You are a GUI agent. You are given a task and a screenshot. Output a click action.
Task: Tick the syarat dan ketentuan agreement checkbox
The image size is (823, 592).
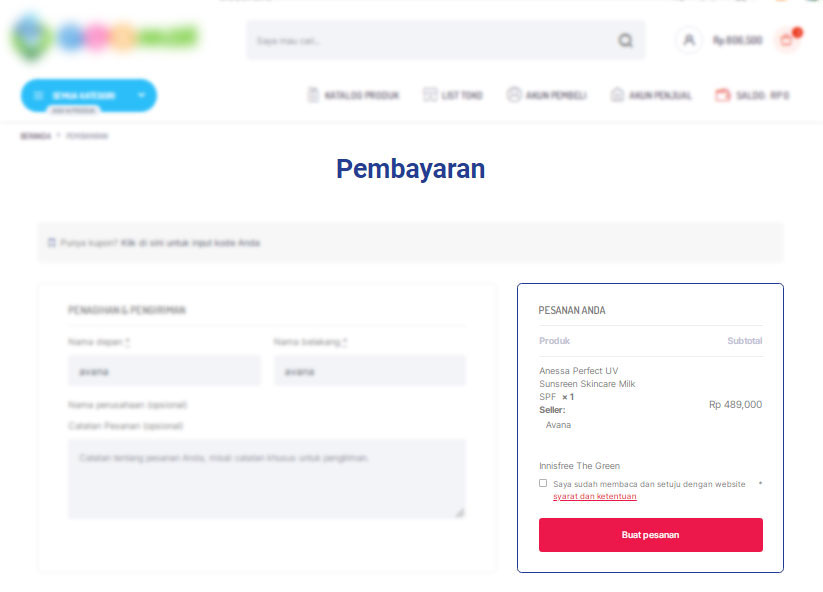(x=543, y=483)
